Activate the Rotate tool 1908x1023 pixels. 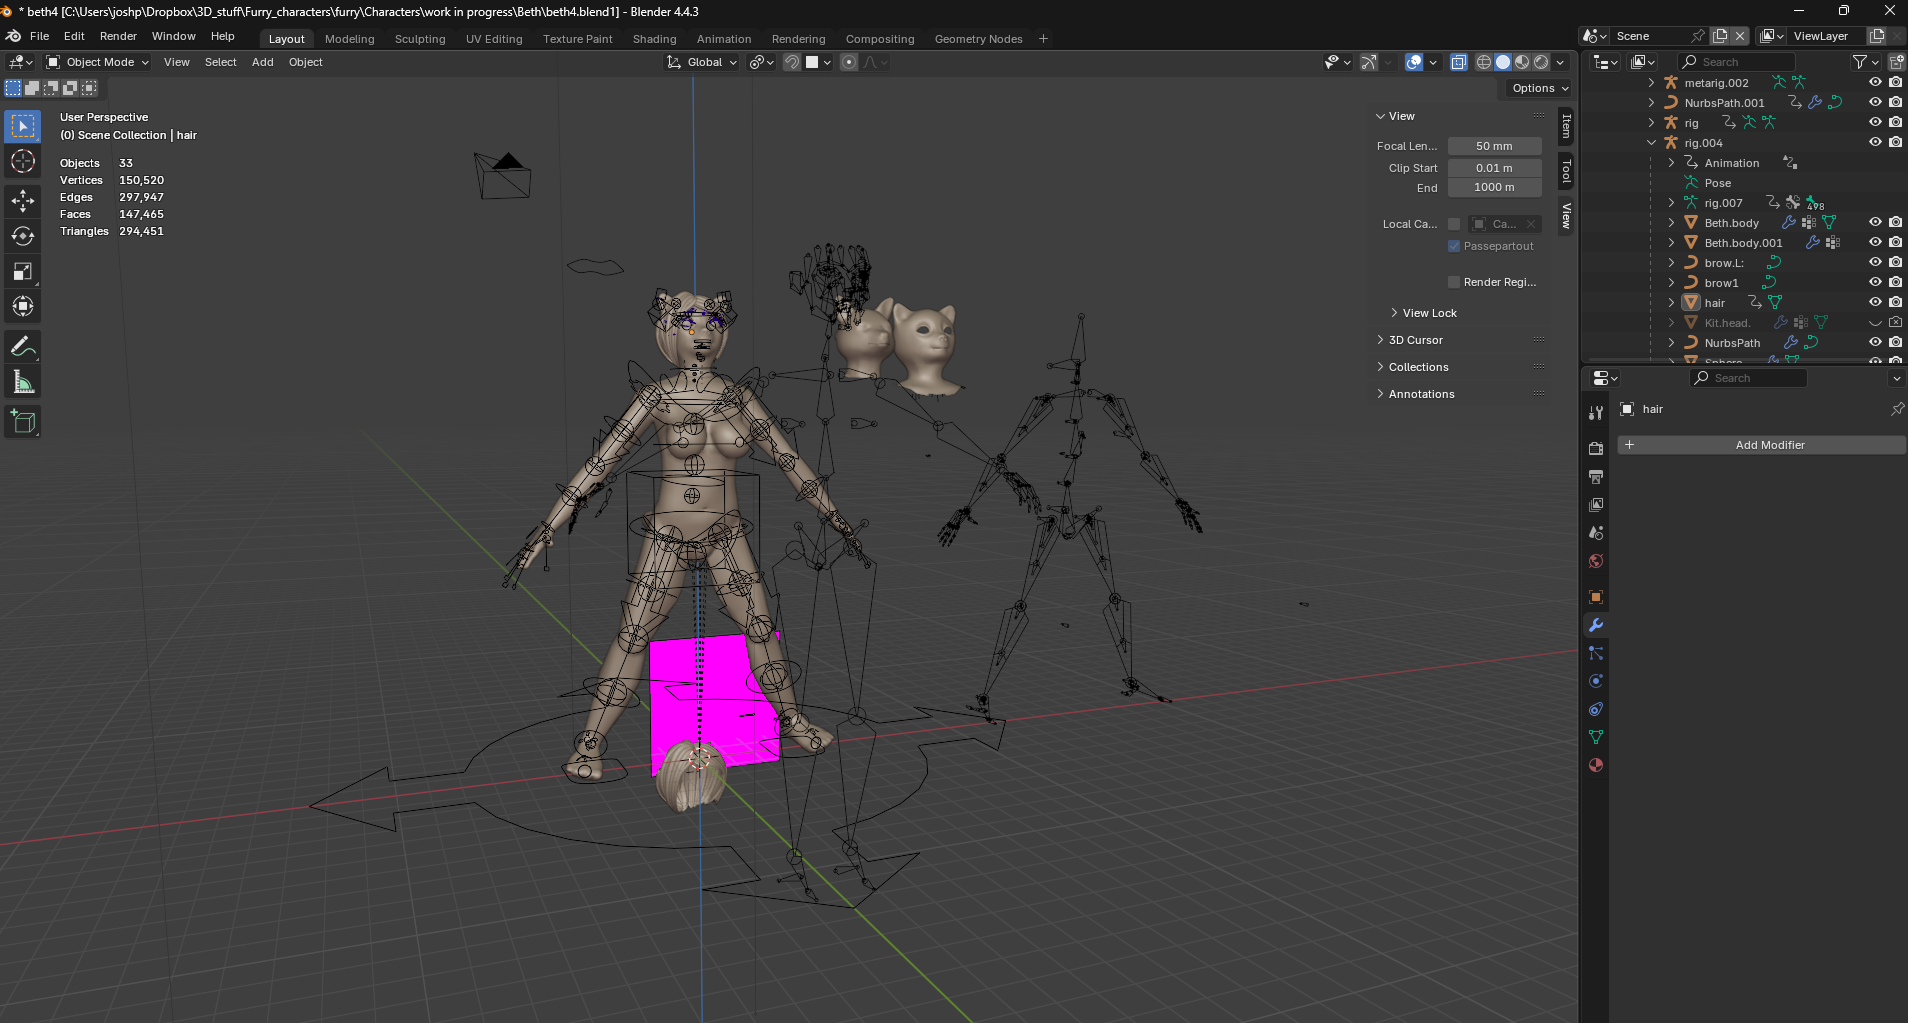click(23, 236)
